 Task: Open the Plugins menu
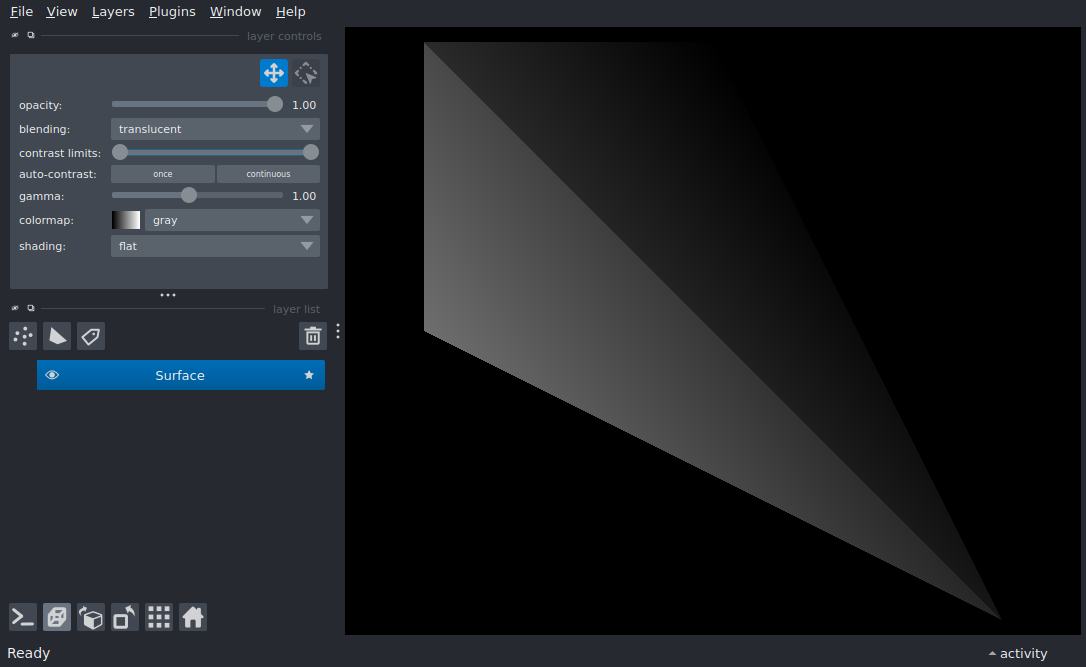pyautogui.click(x=172, y=12)
